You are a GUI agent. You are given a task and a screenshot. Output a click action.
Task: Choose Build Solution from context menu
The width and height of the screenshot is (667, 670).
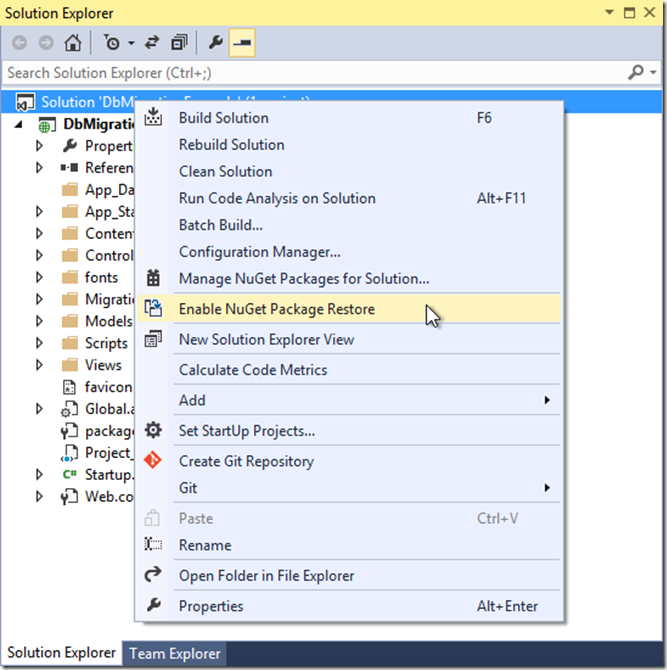coord(348,118)
